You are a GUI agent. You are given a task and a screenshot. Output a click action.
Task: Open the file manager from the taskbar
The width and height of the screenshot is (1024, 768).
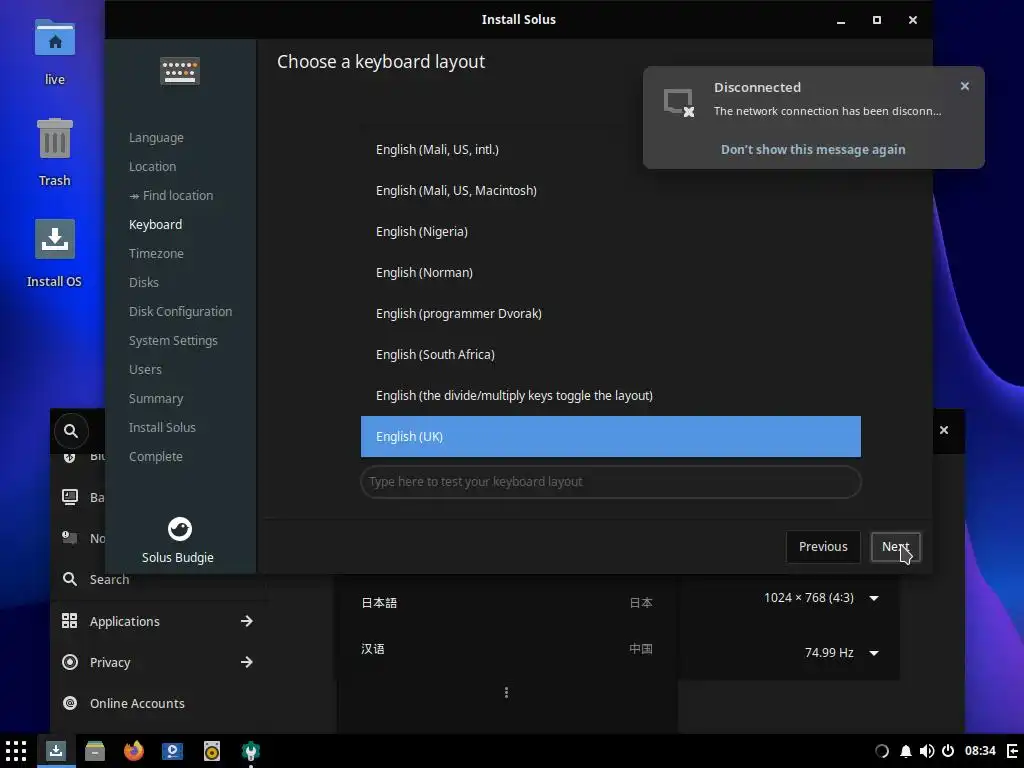[x=95, y=751]
